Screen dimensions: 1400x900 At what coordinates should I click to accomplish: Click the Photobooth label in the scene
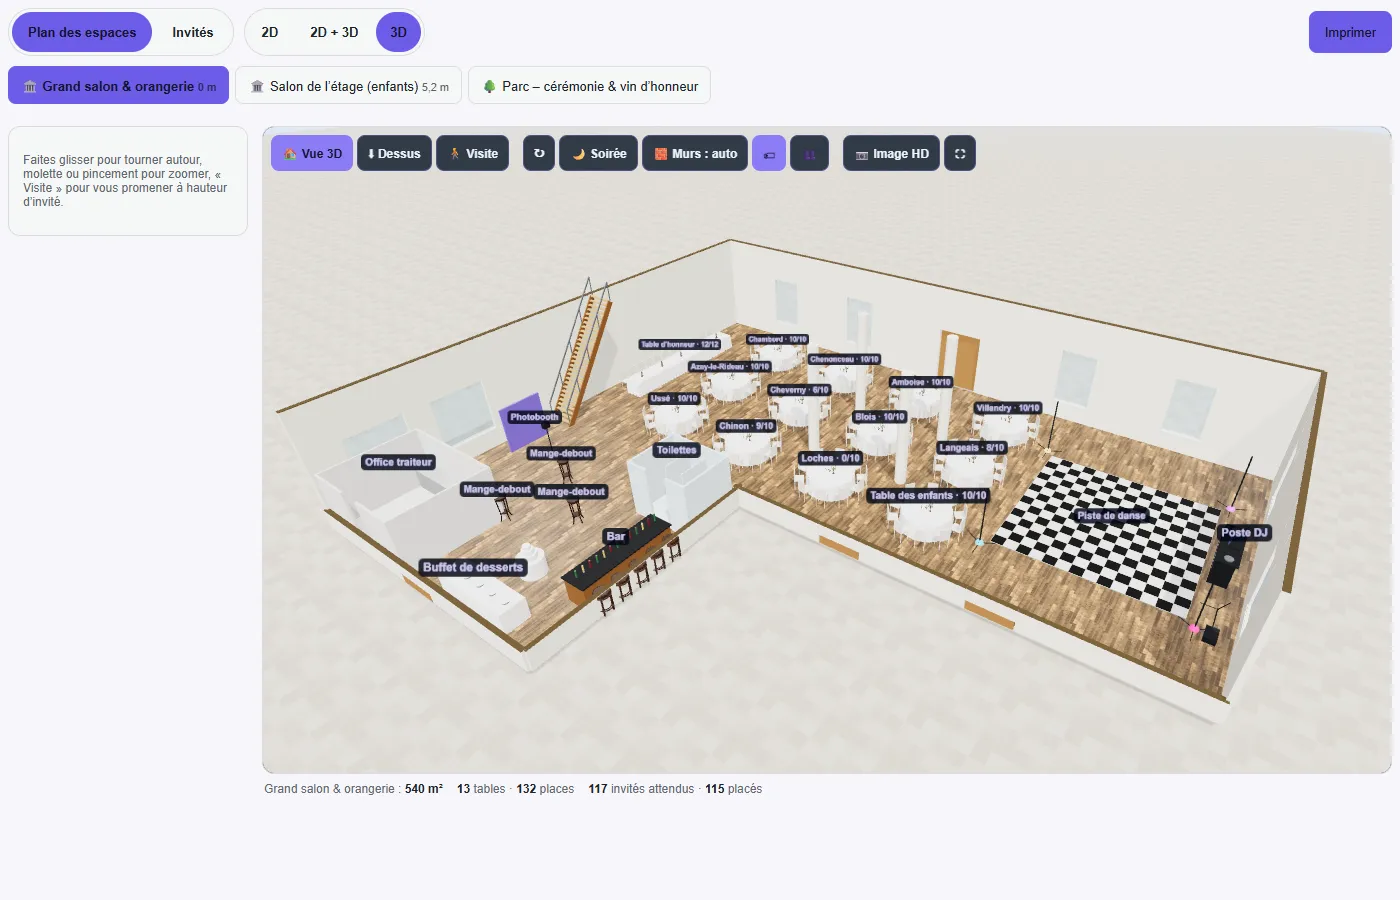pyautogui.click(x=534, y=417)
